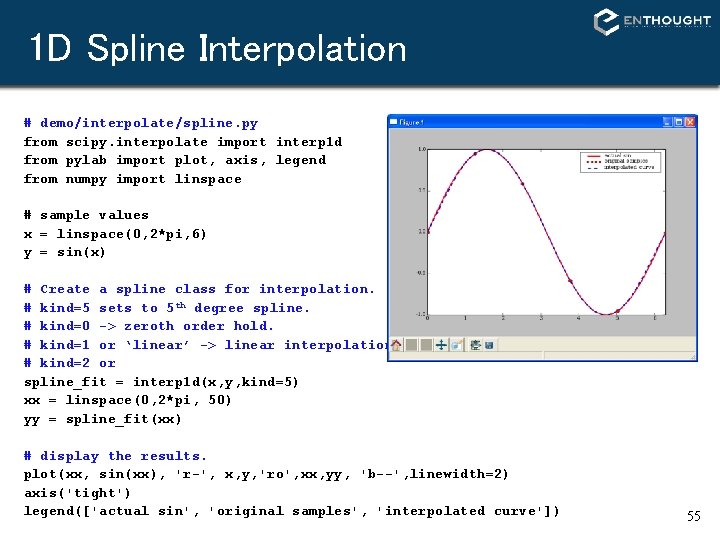Click the 'y = sin(x)' line
Image resolution: width=720 pixels, height=540 pixels.
65,253
